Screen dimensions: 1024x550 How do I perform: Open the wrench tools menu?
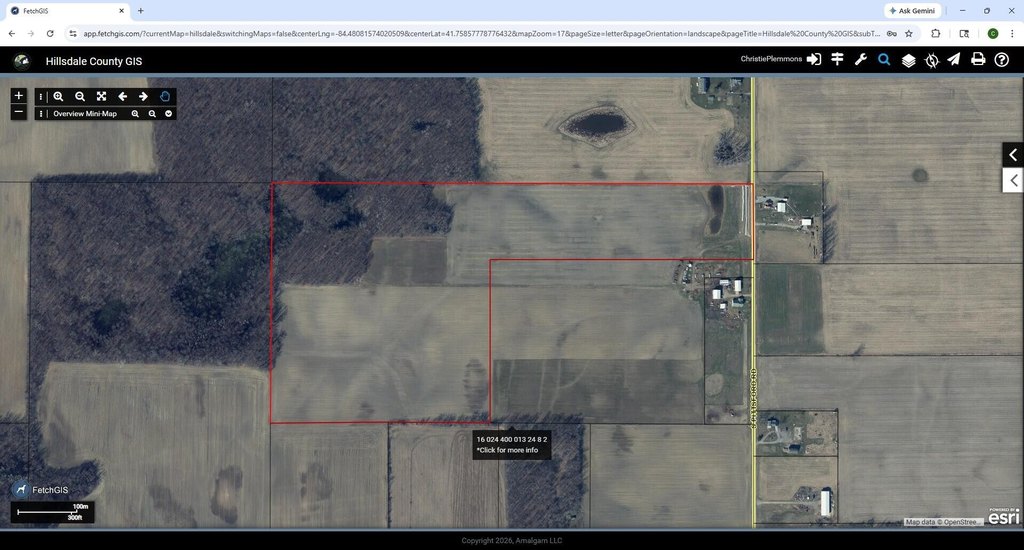(860, 60)
